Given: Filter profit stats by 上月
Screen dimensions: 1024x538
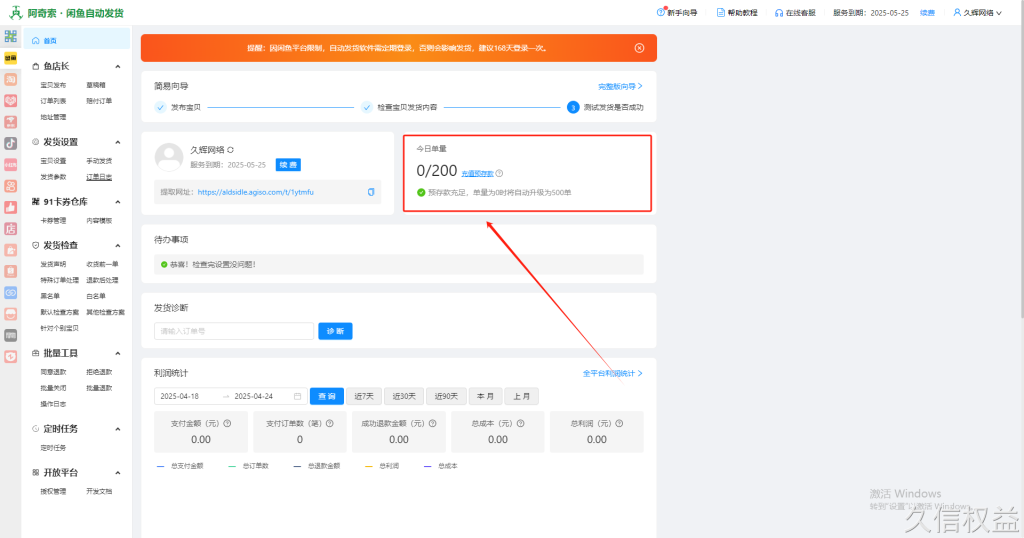Looking at the screenshot, I should click(521, 396).
